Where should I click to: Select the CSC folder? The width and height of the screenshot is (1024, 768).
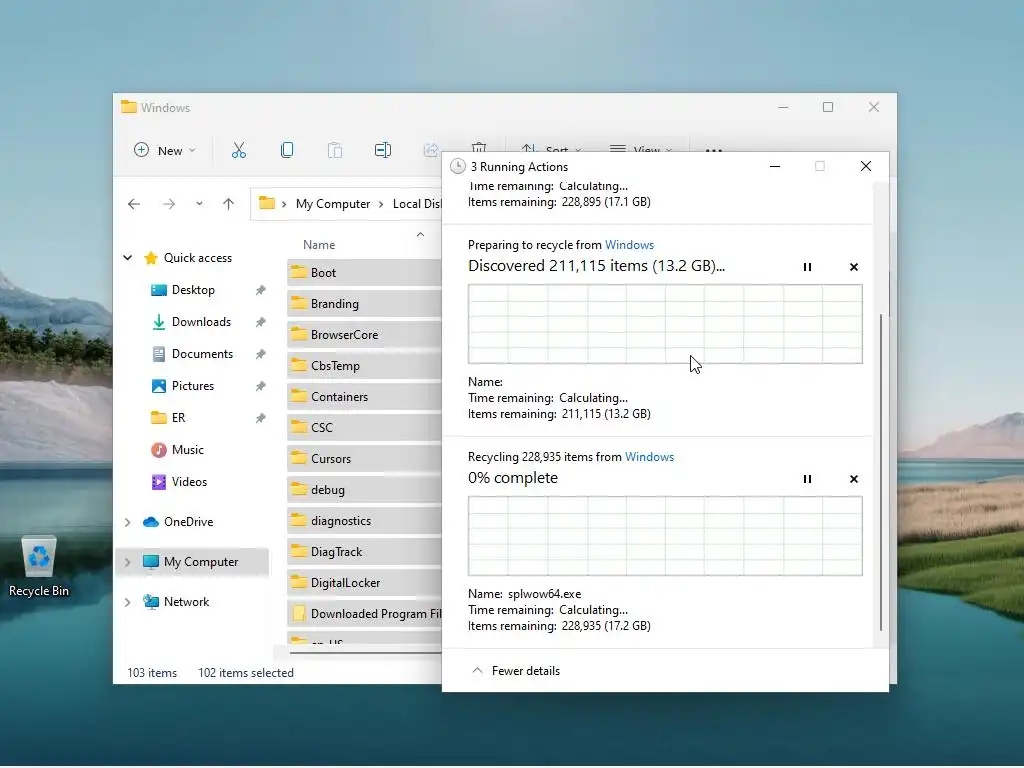click(x=364, y=428)
